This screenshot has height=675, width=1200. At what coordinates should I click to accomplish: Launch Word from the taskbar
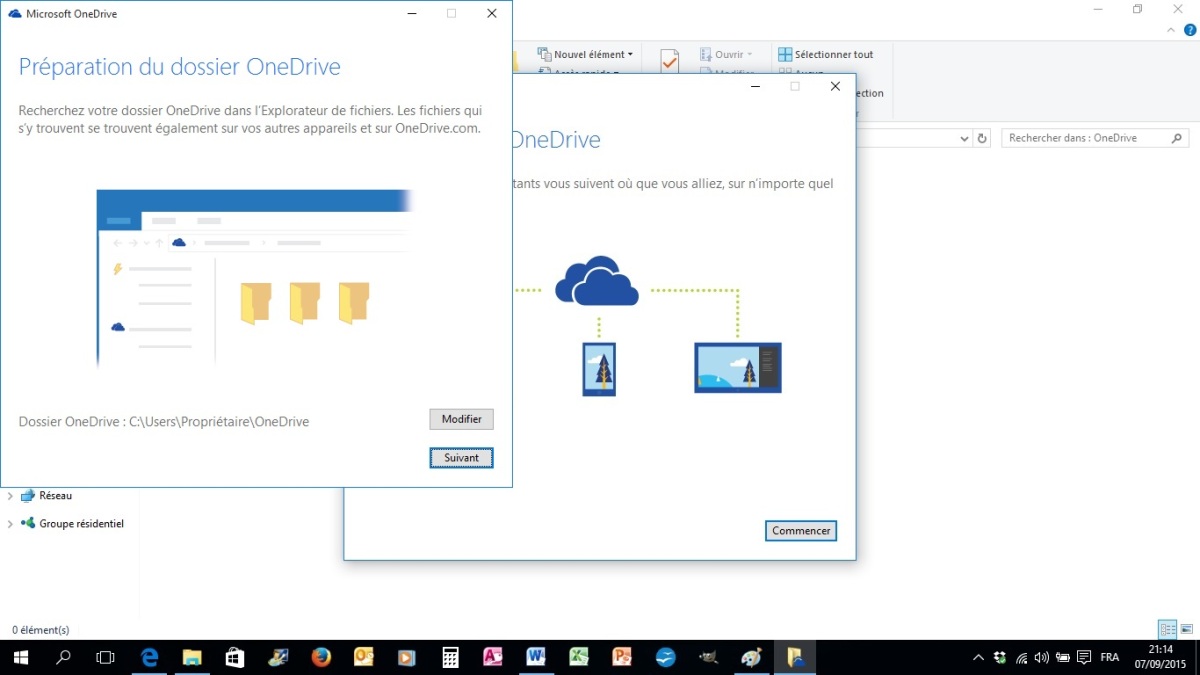point(536,657)
